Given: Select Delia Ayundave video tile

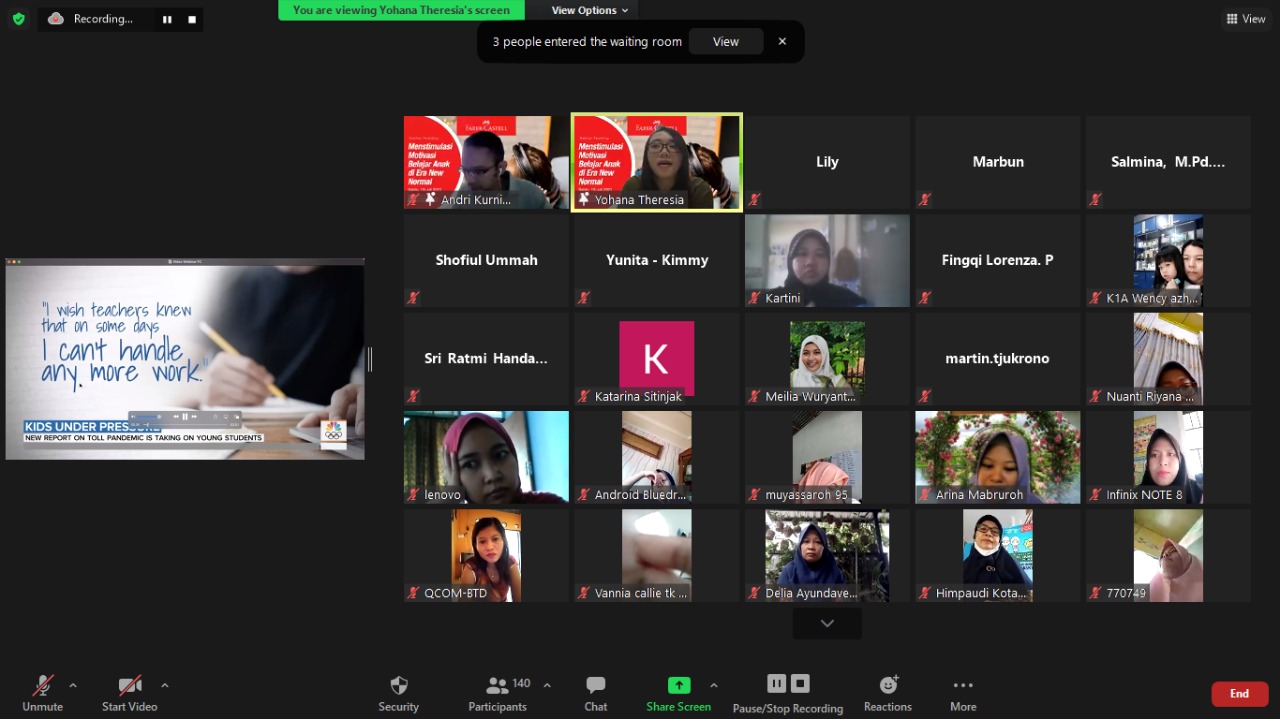Looking at the screenshot, I should tap(827, 555).
